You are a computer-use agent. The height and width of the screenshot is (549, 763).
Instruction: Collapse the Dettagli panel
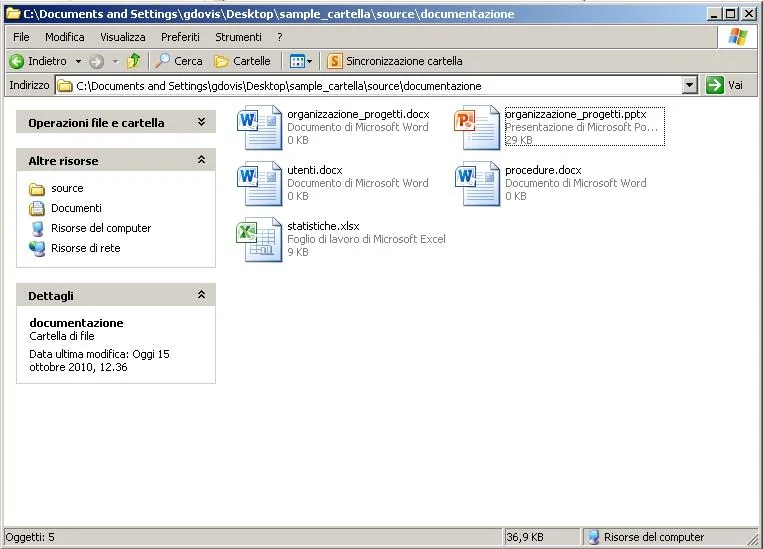201,294
